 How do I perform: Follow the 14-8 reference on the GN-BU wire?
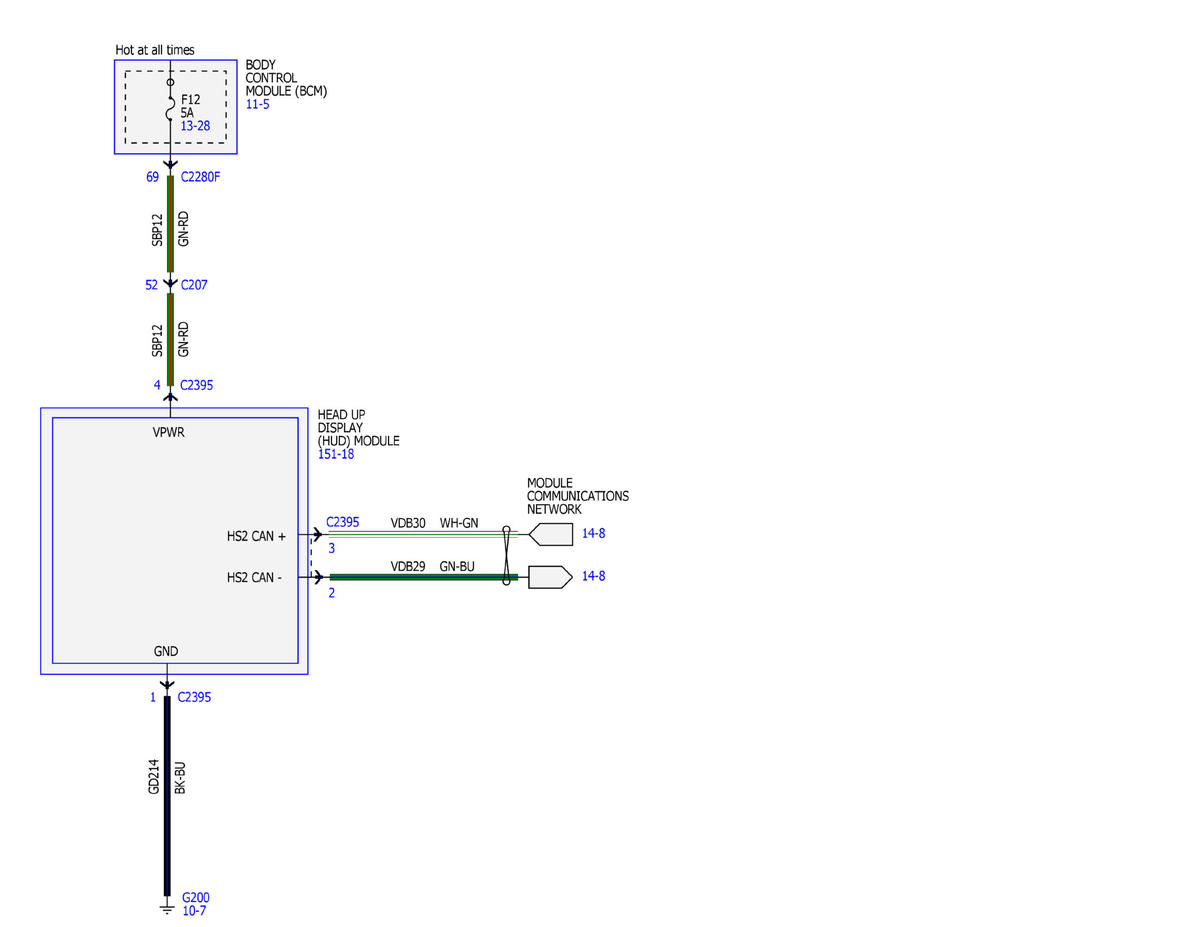[593, 577]
